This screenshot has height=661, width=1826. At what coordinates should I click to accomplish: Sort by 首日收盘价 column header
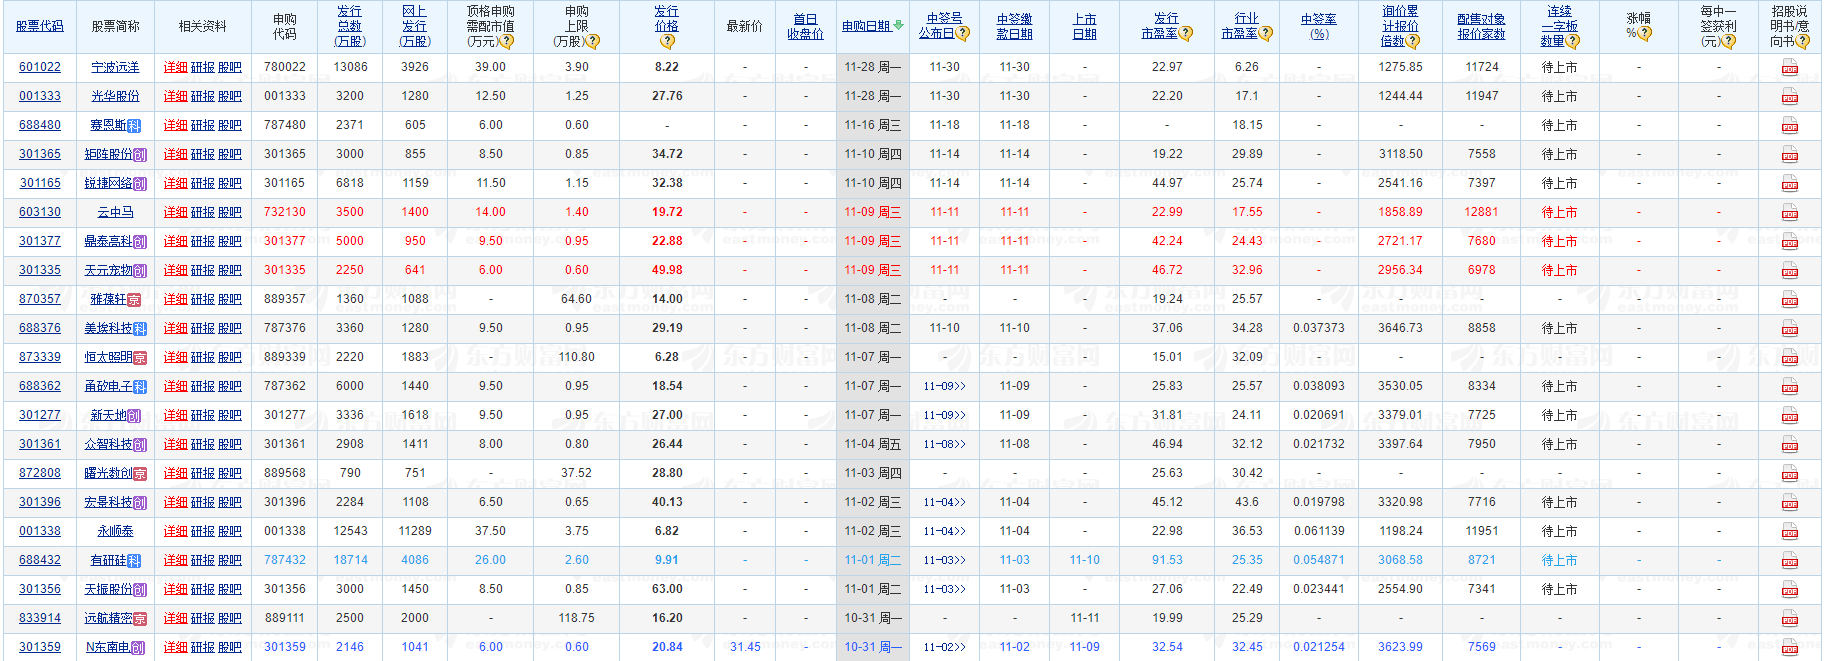pyautogui.click(x=805, y=26)
